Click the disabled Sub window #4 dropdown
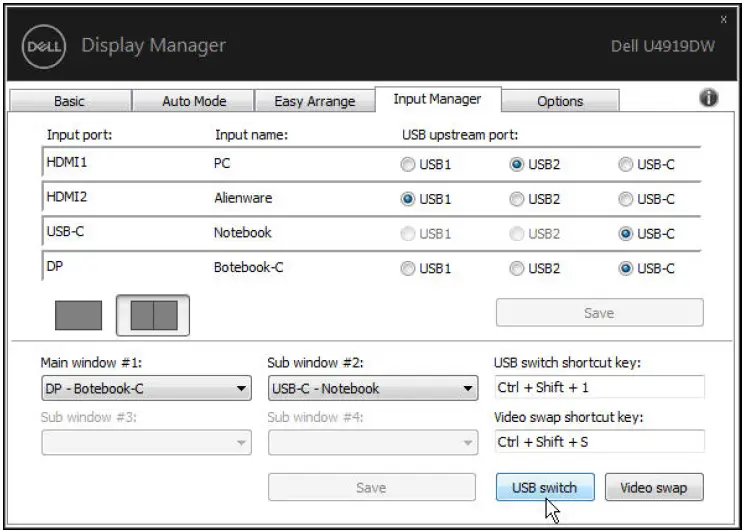Screen dimensions: 745x531 pyautogui.click(x=373, y=443)
